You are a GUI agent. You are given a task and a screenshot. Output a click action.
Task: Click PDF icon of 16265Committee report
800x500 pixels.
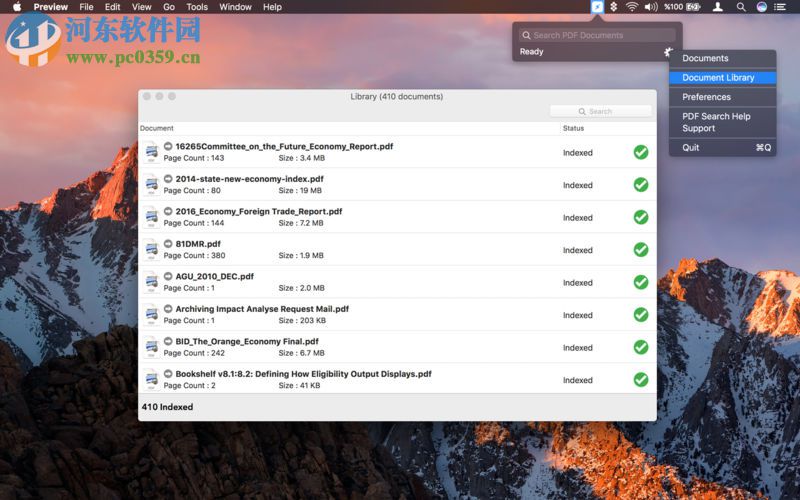152,152
